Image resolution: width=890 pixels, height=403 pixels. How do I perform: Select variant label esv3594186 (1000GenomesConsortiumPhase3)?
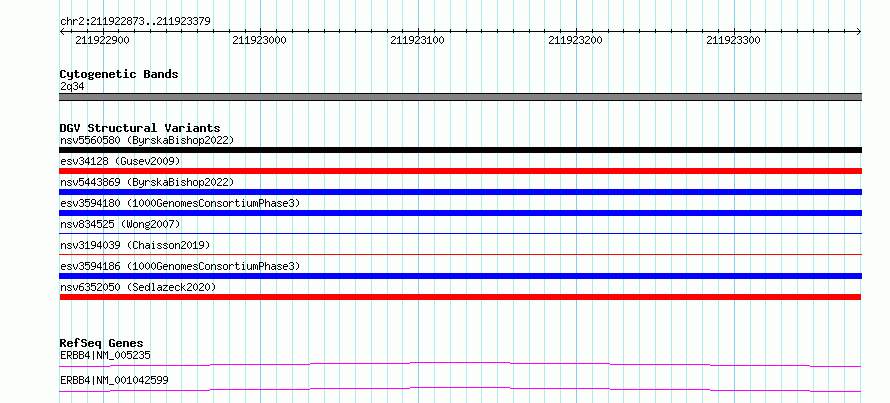[x=180, y=266]
